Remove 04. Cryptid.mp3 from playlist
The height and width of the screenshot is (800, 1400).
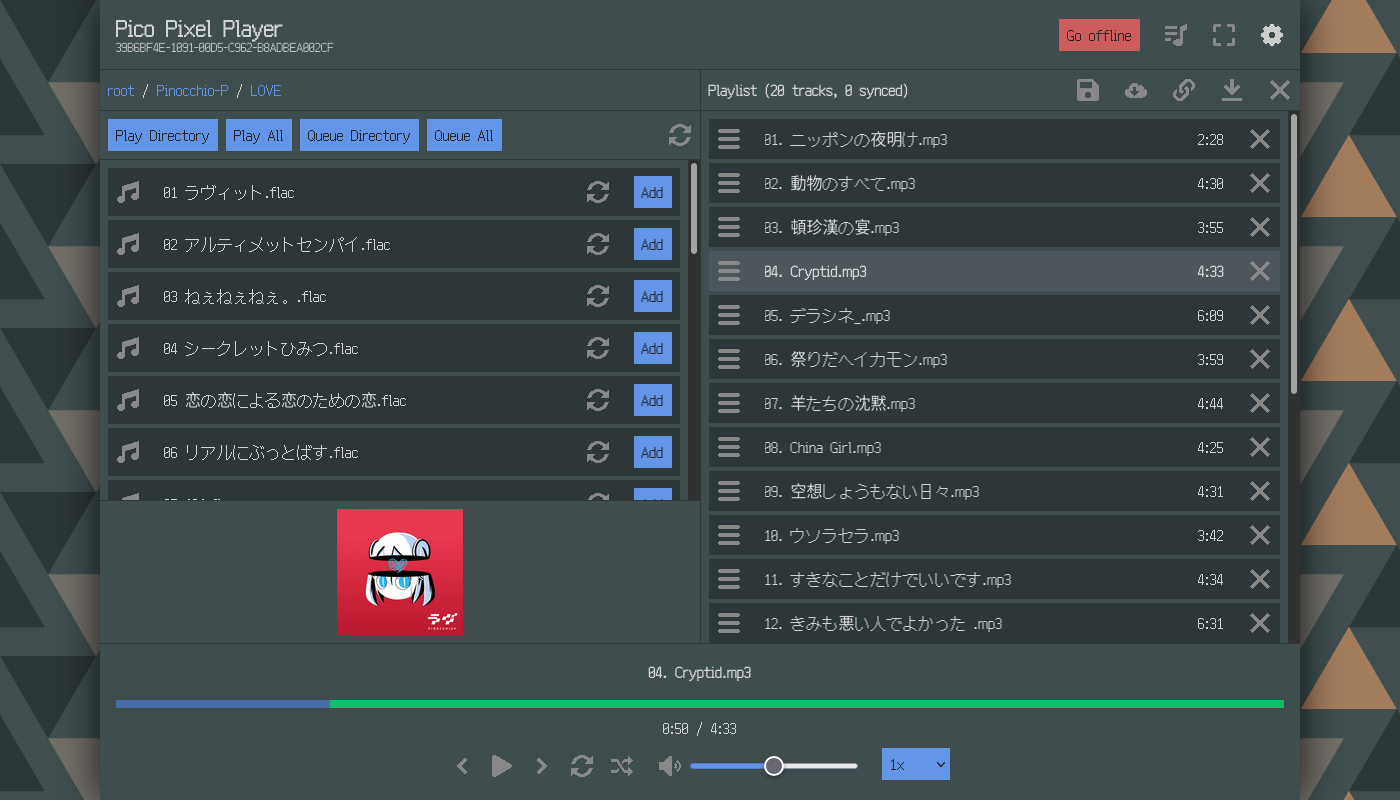(x=1260, y=271)
